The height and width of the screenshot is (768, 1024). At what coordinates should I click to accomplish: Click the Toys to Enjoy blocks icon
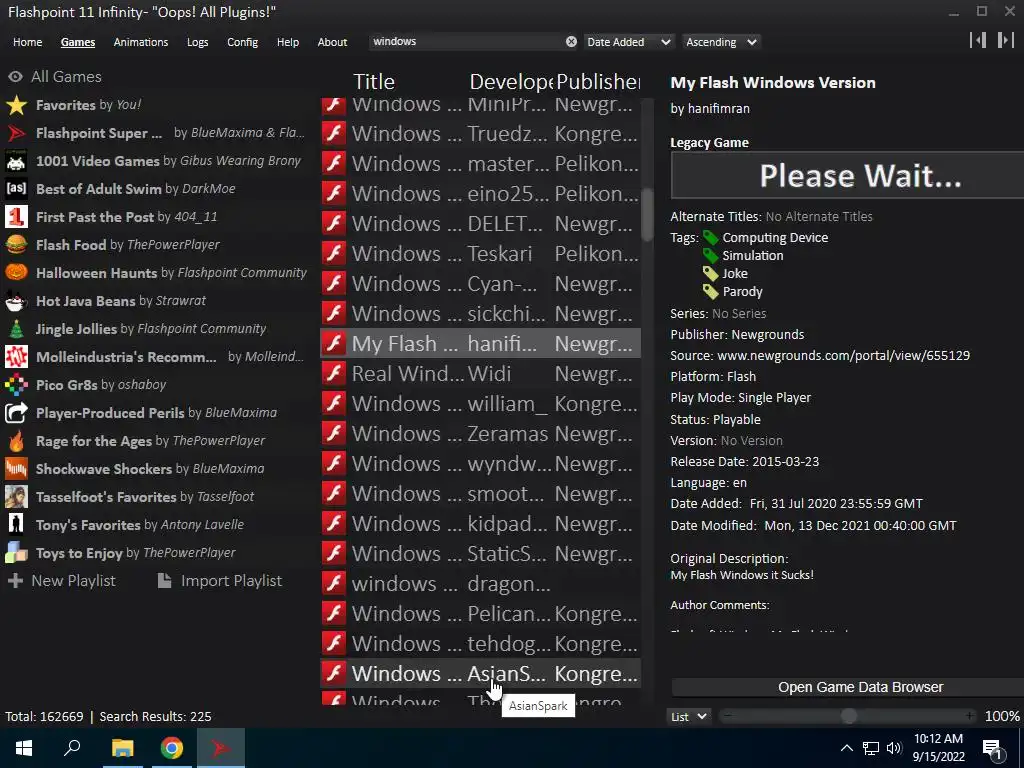tap(16, 553)
